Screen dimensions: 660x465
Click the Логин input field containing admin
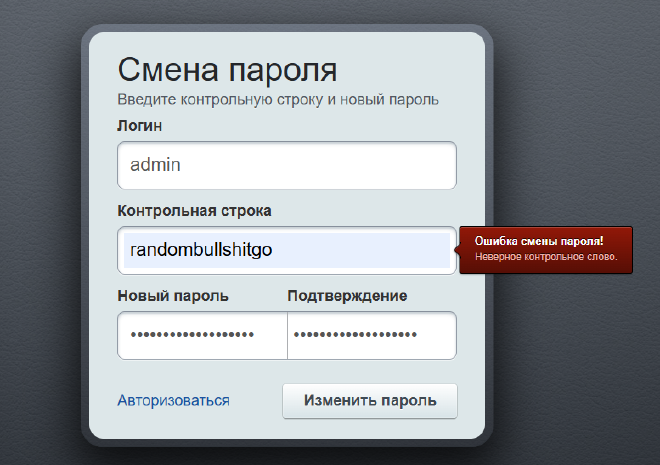pos(287,165)
